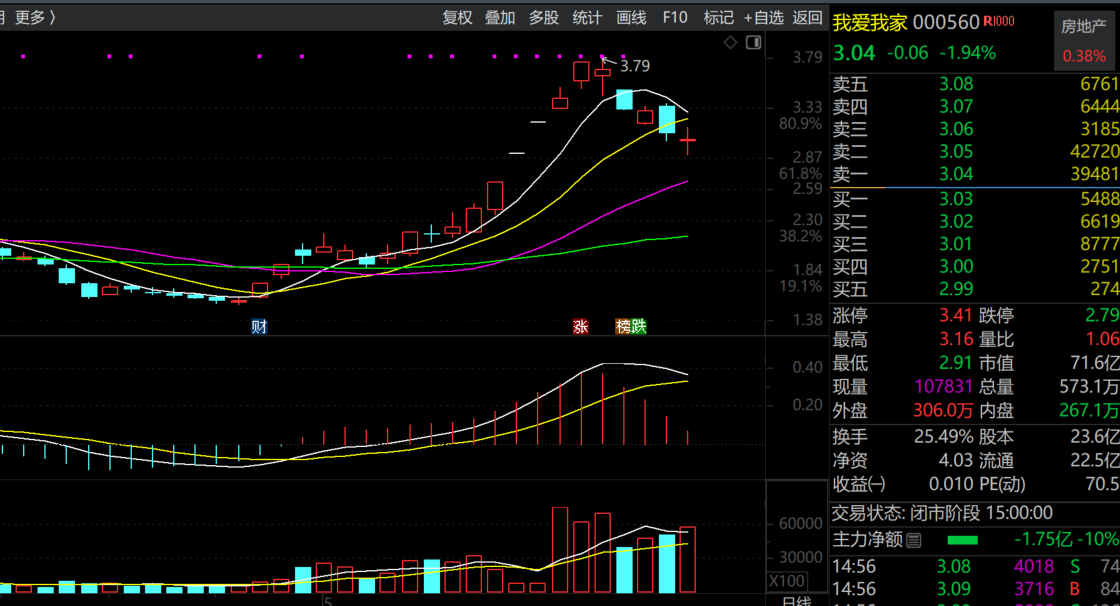This screenshot has height=606, width=1120.
Task: Click the stock name 我爱我家
Action: coord(869,22)
